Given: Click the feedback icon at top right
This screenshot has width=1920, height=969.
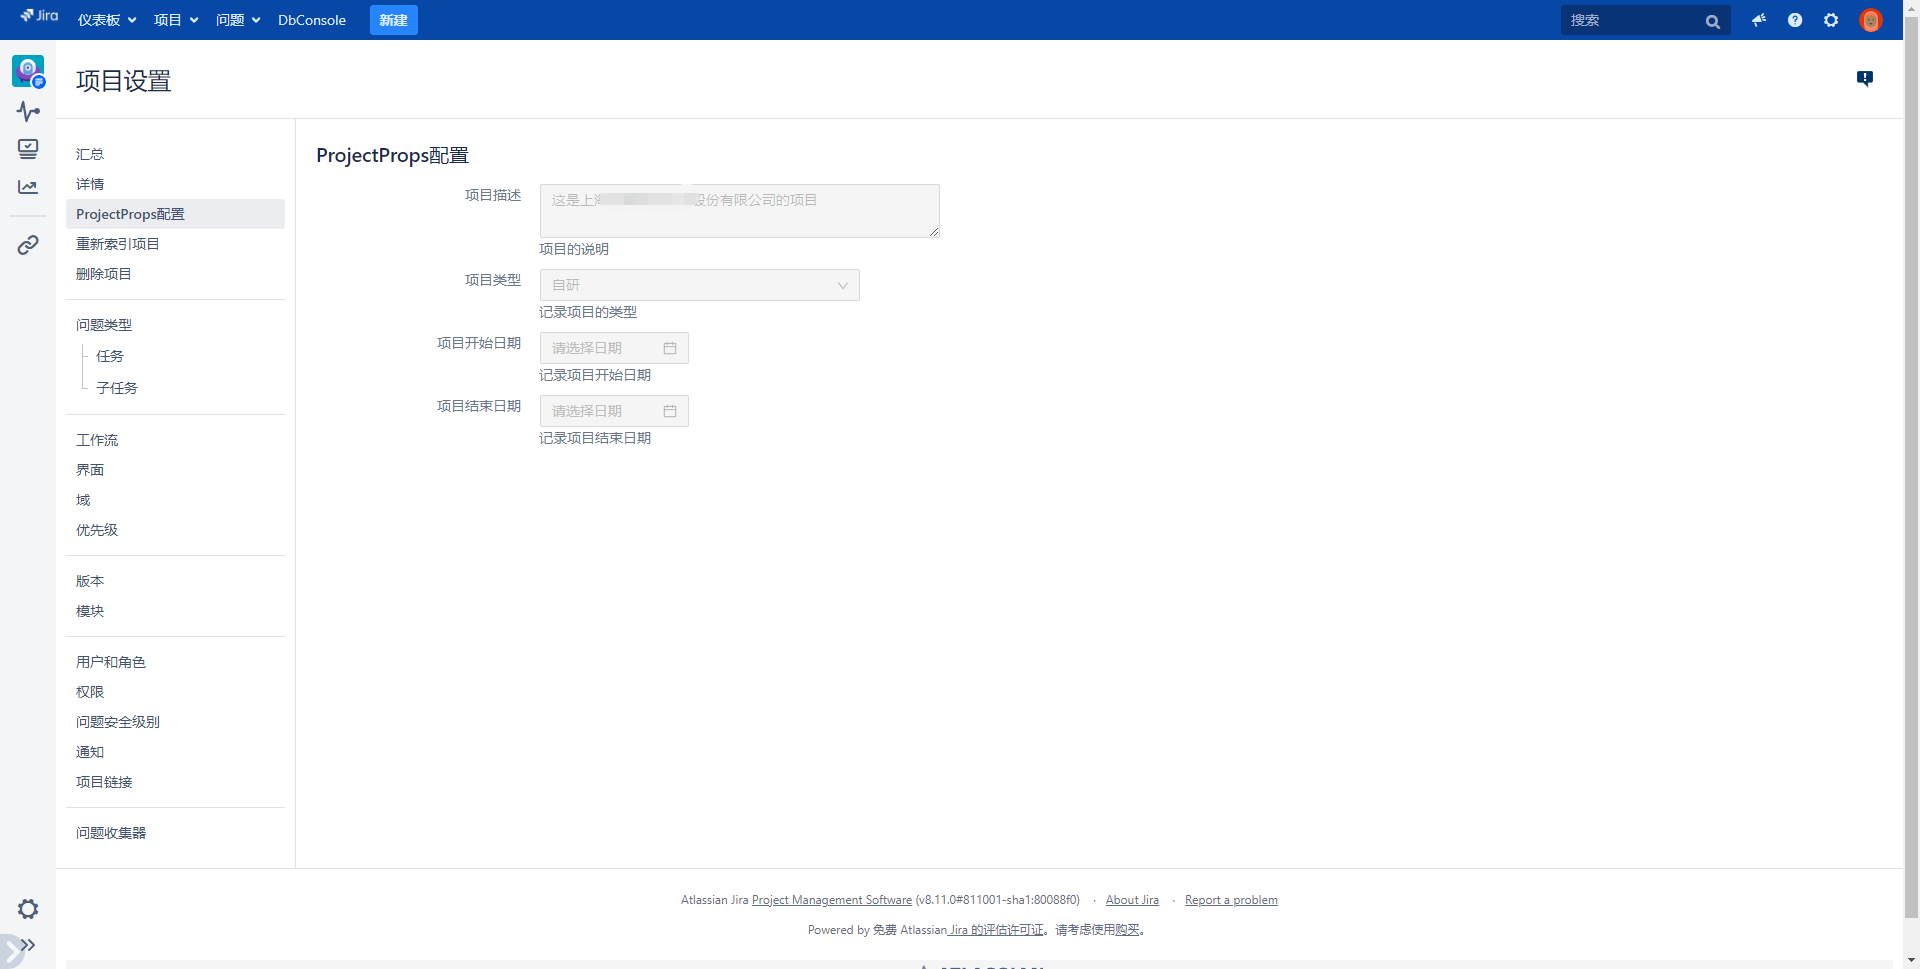Looking at the screenshot, I should tap(1865, 78).
